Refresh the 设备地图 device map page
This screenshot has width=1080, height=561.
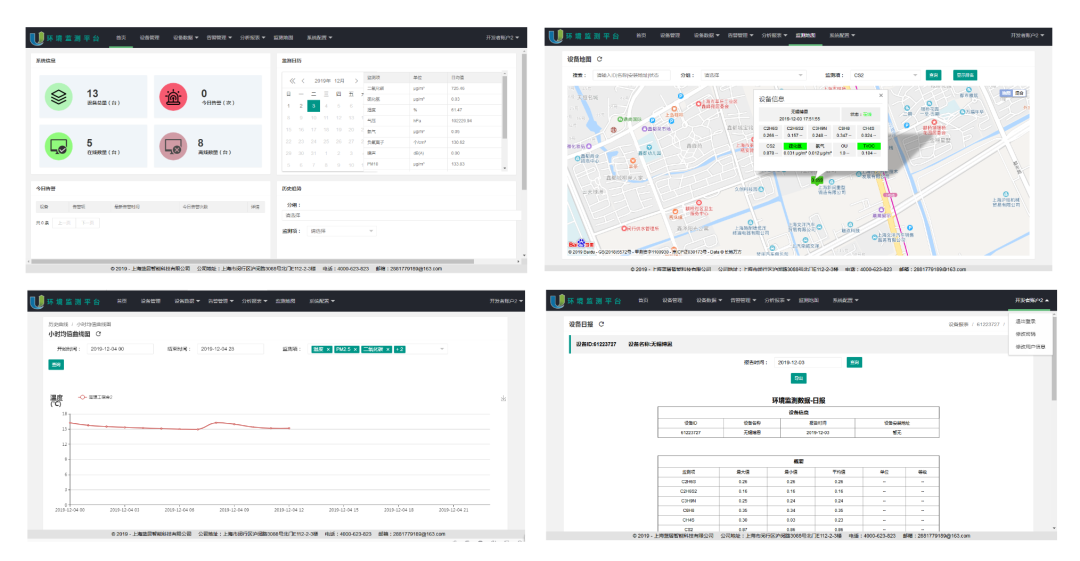[600, 60]
